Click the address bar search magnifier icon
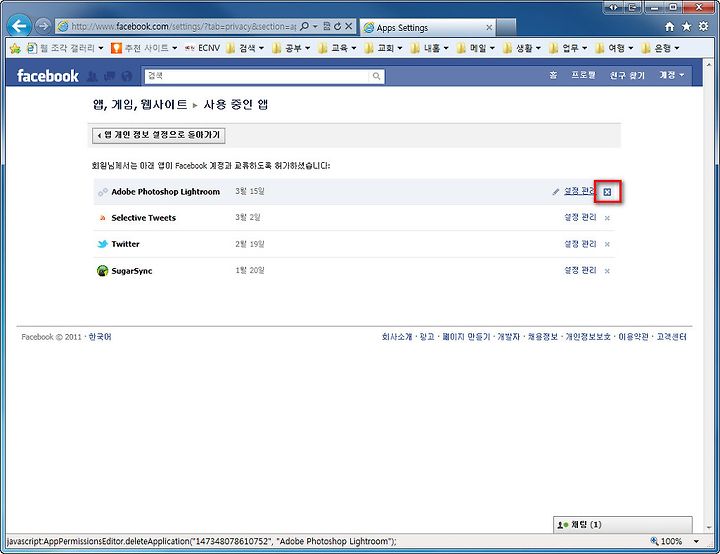 [304, 27]
